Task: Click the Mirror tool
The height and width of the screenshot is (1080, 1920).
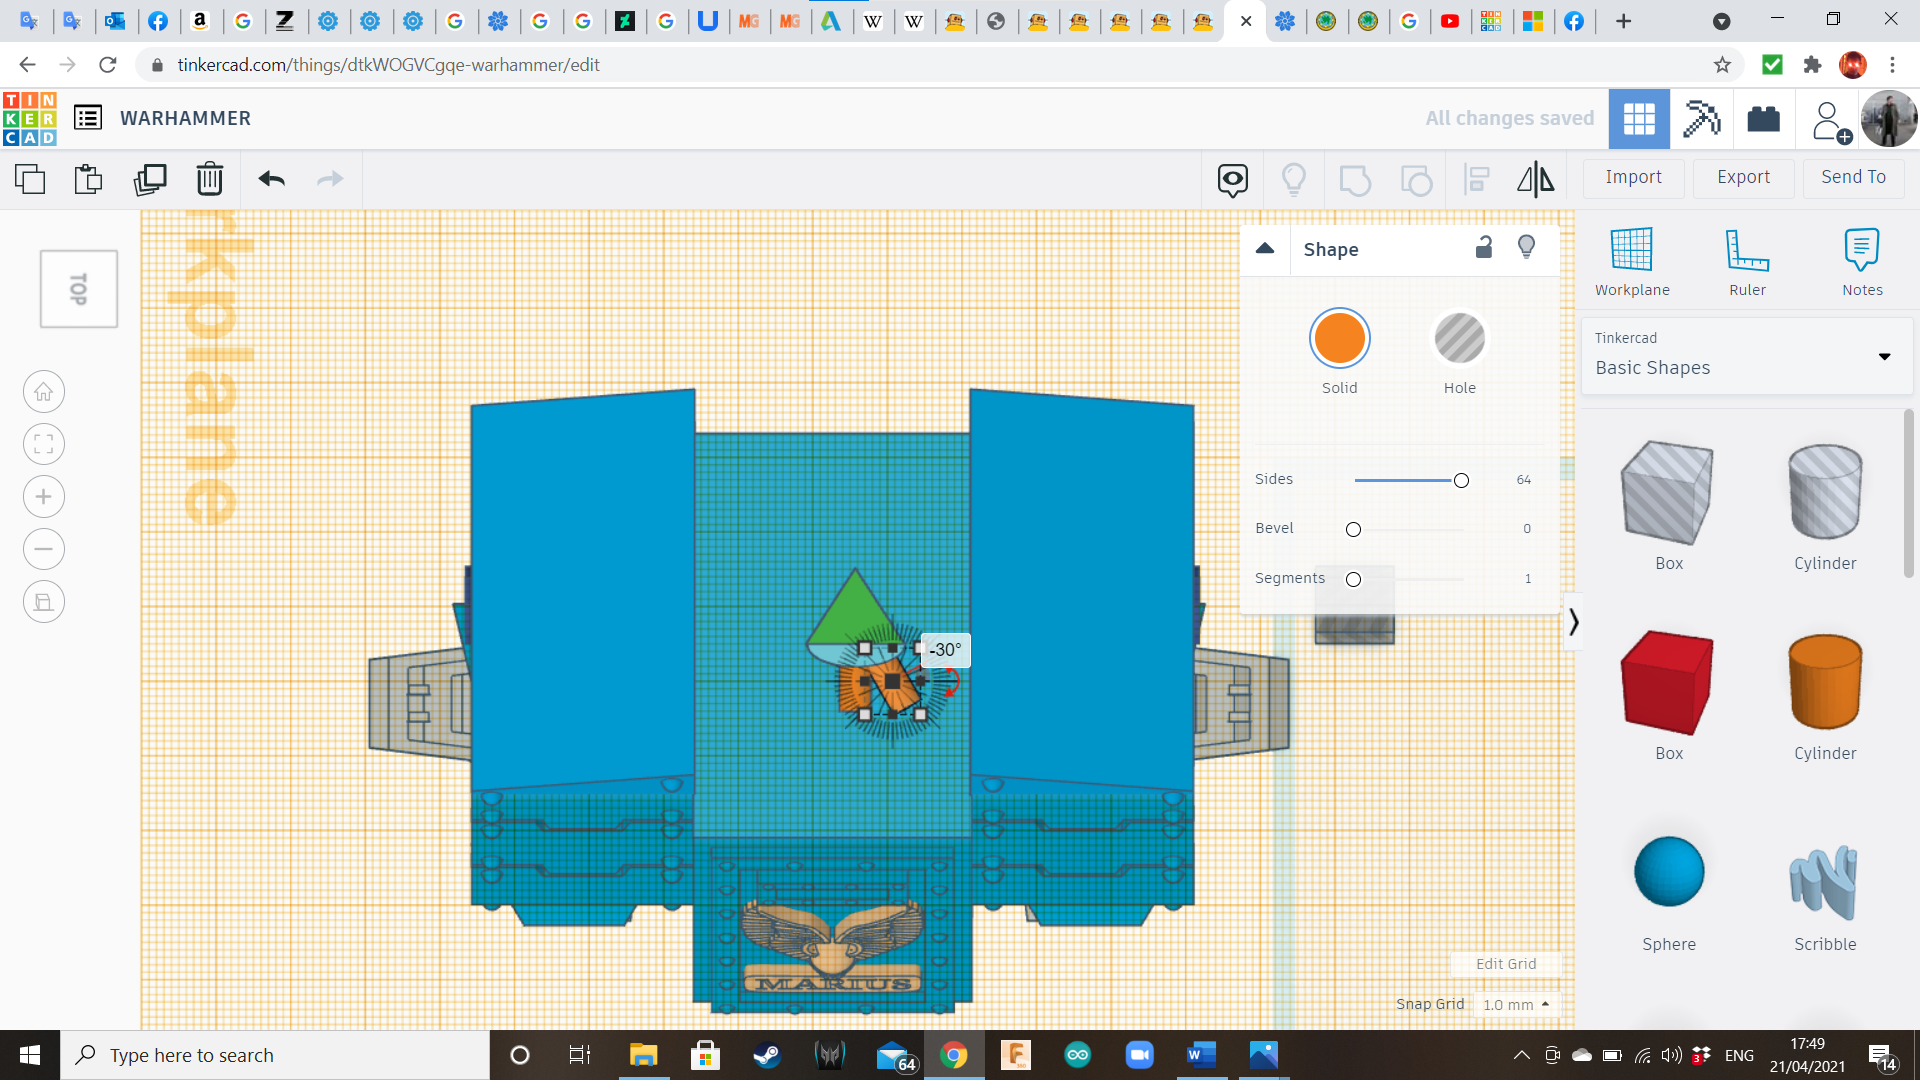Action: pos(1536,179)
